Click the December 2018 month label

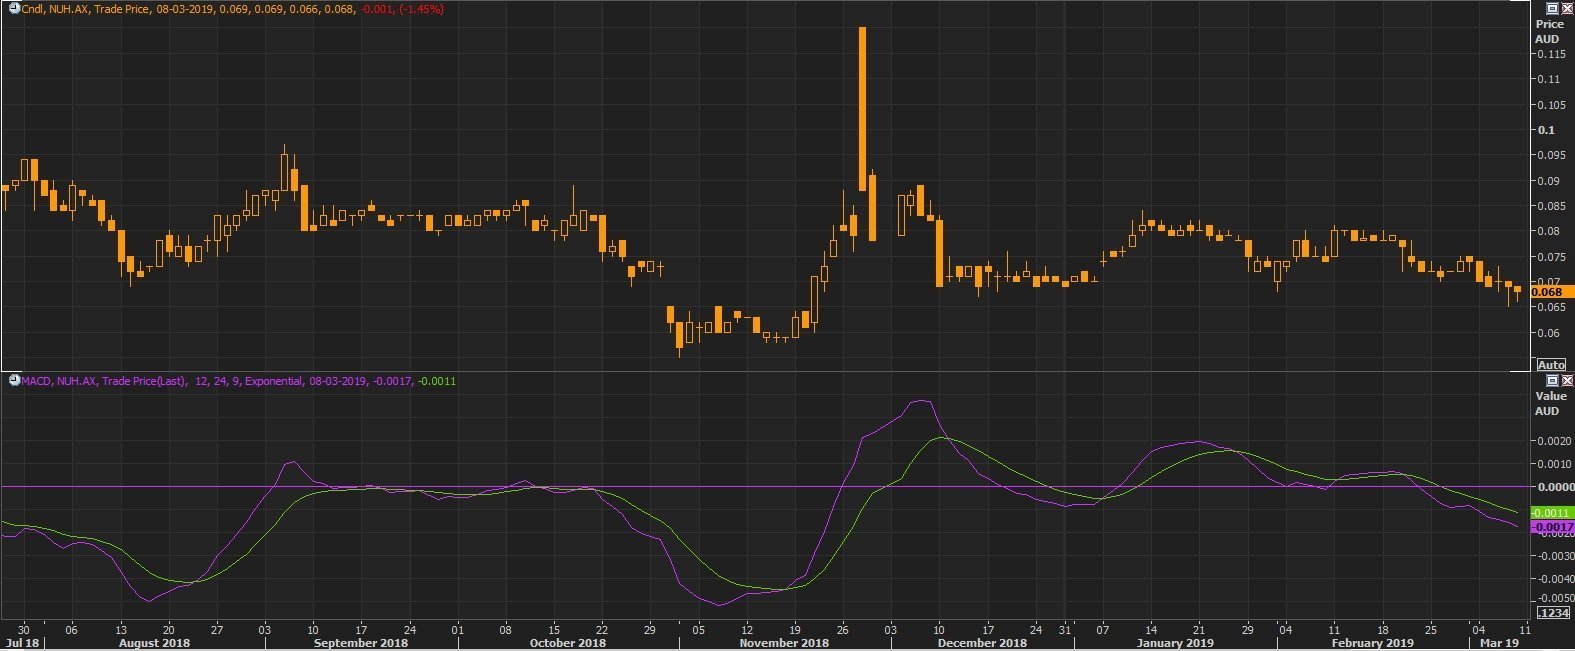[981, 643]
